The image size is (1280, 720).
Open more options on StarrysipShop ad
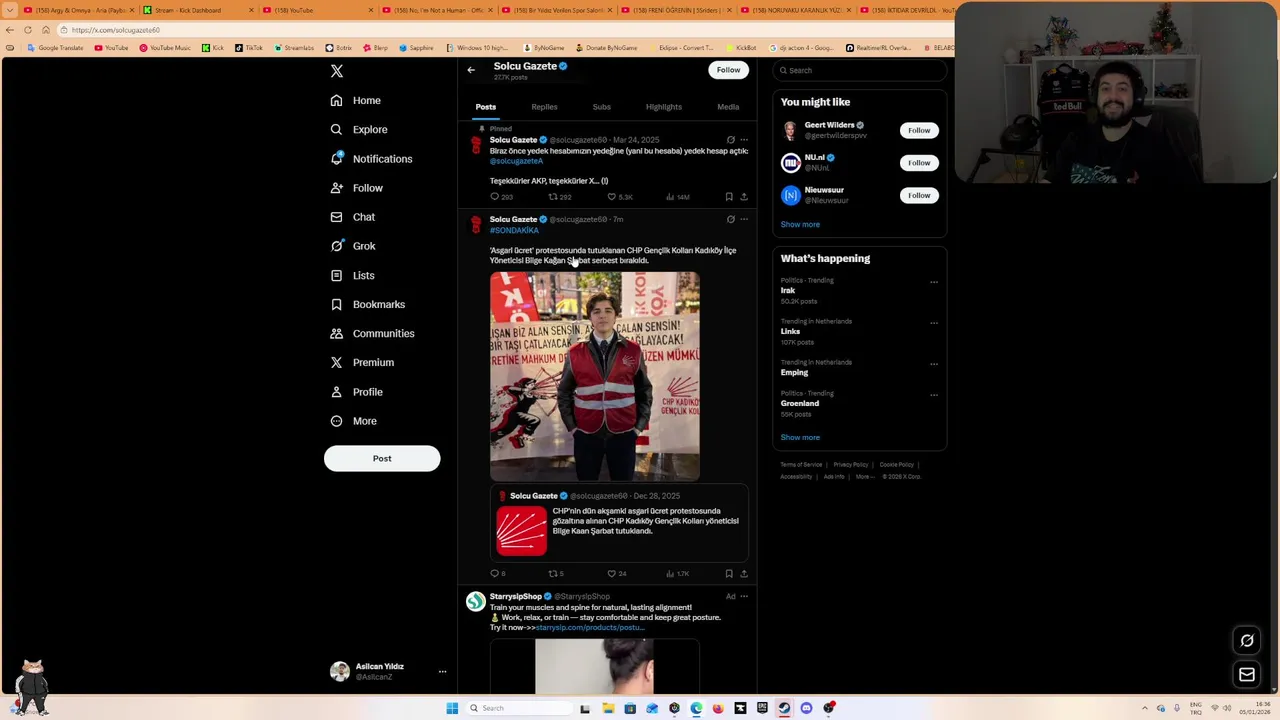(x=743, y=596)
